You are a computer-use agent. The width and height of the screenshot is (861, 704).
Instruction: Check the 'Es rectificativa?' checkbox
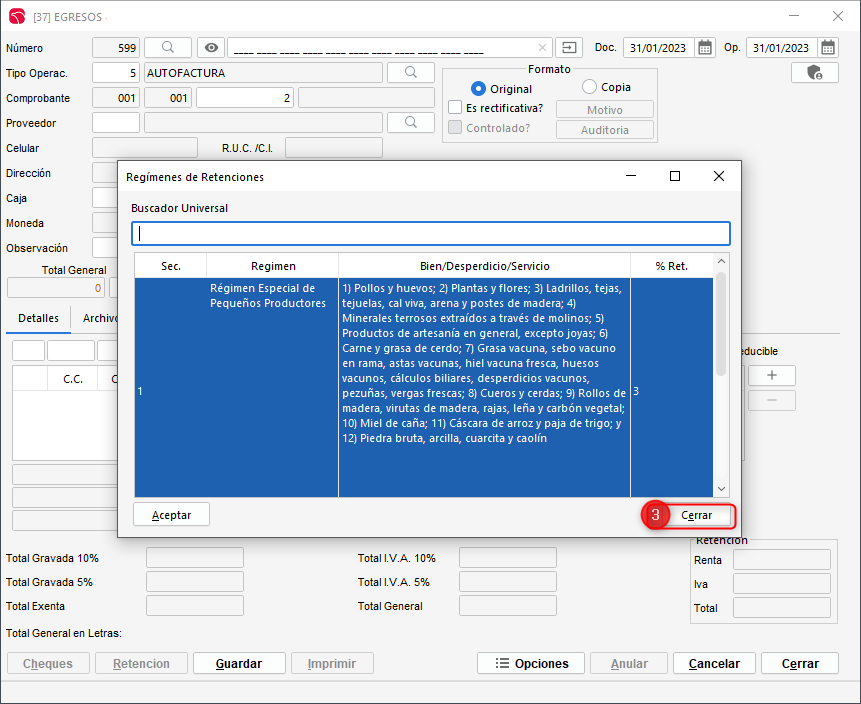[455, 108]
